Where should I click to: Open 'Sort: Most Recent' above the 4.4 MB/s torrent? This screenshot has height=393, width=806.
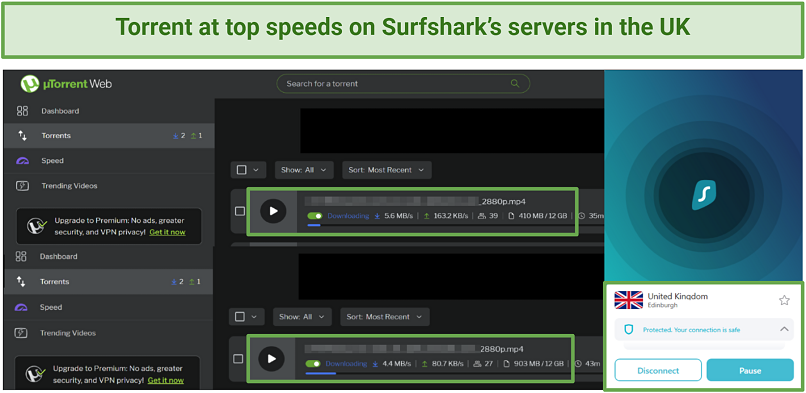click(384, 317)
